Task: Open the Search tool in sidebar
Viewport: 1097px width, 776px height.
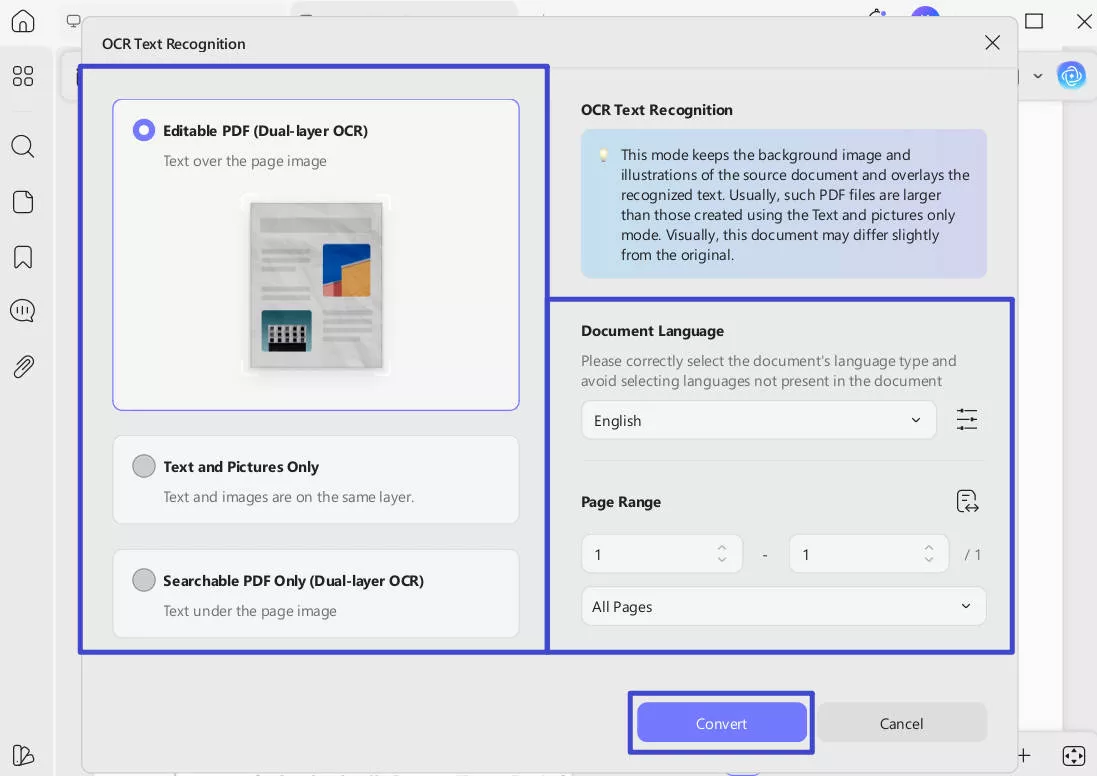Action: (x=22, y=146)
